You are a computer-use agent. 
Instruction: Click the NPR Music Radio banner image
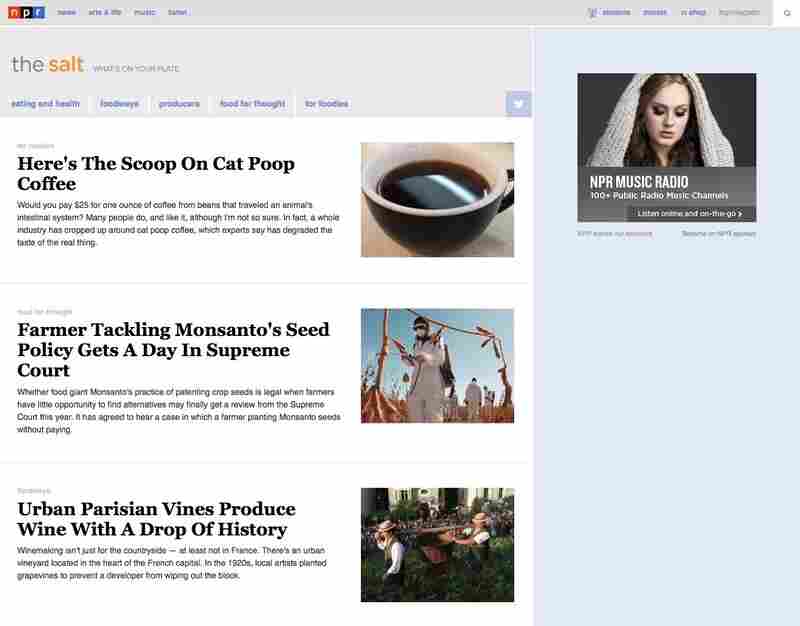pyautogui.click(x=667, y=148)
